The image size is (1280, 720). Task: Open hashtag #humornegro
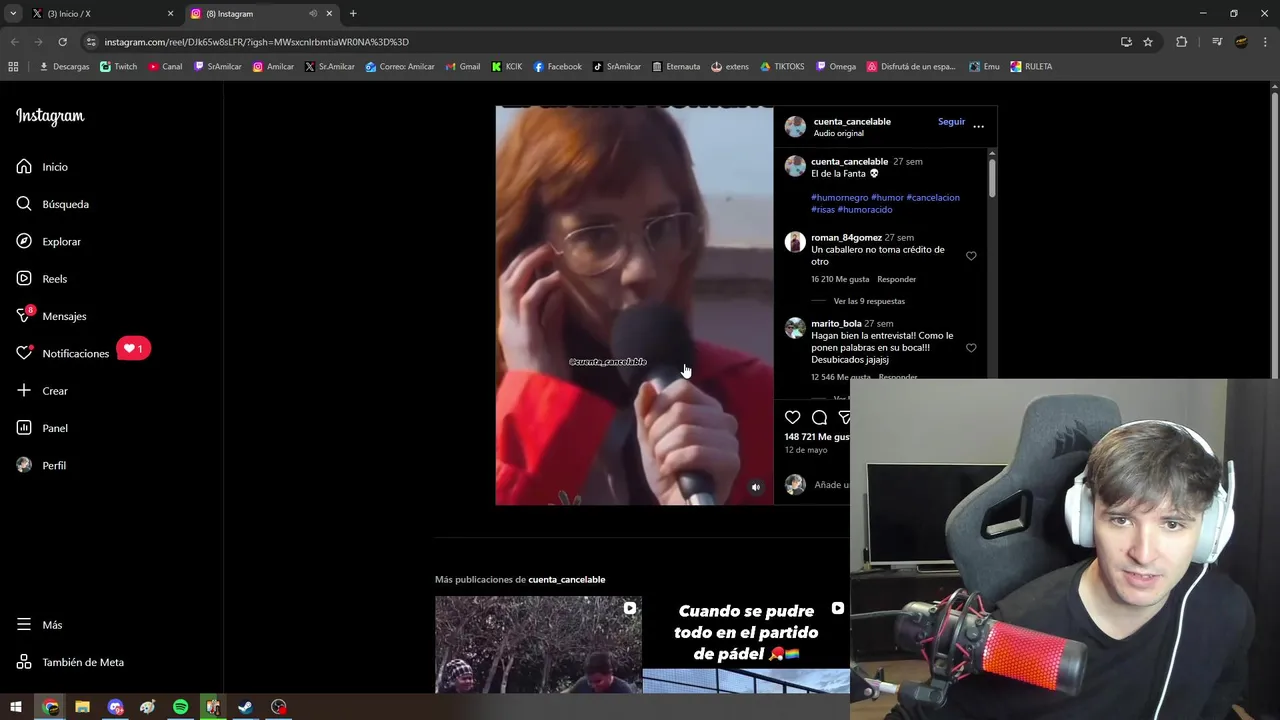[x=839, y=198]
